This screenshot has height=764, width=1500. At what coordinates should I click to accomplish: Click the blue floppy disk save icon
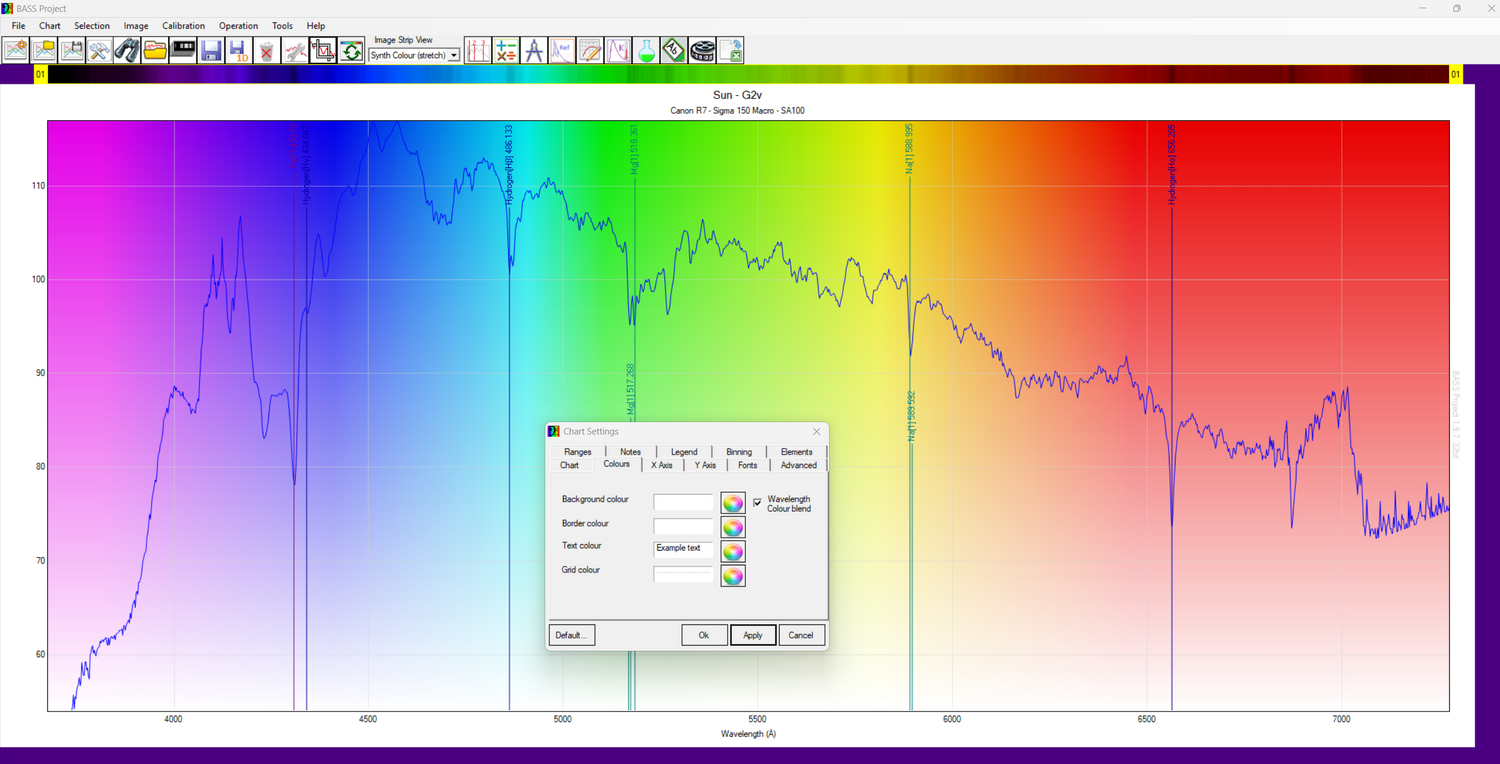point(210,50)
